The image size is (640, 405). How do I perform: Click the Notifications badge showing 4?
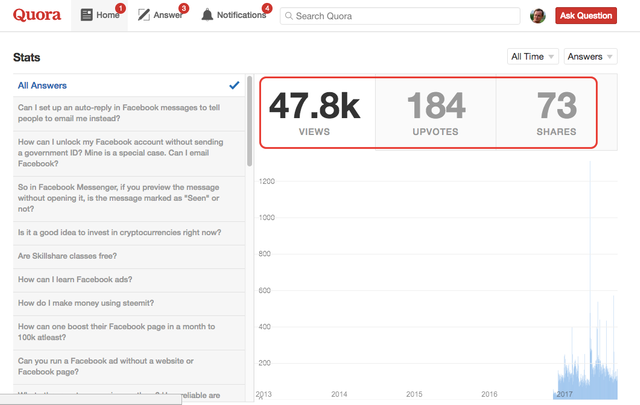tap(267, 8)
